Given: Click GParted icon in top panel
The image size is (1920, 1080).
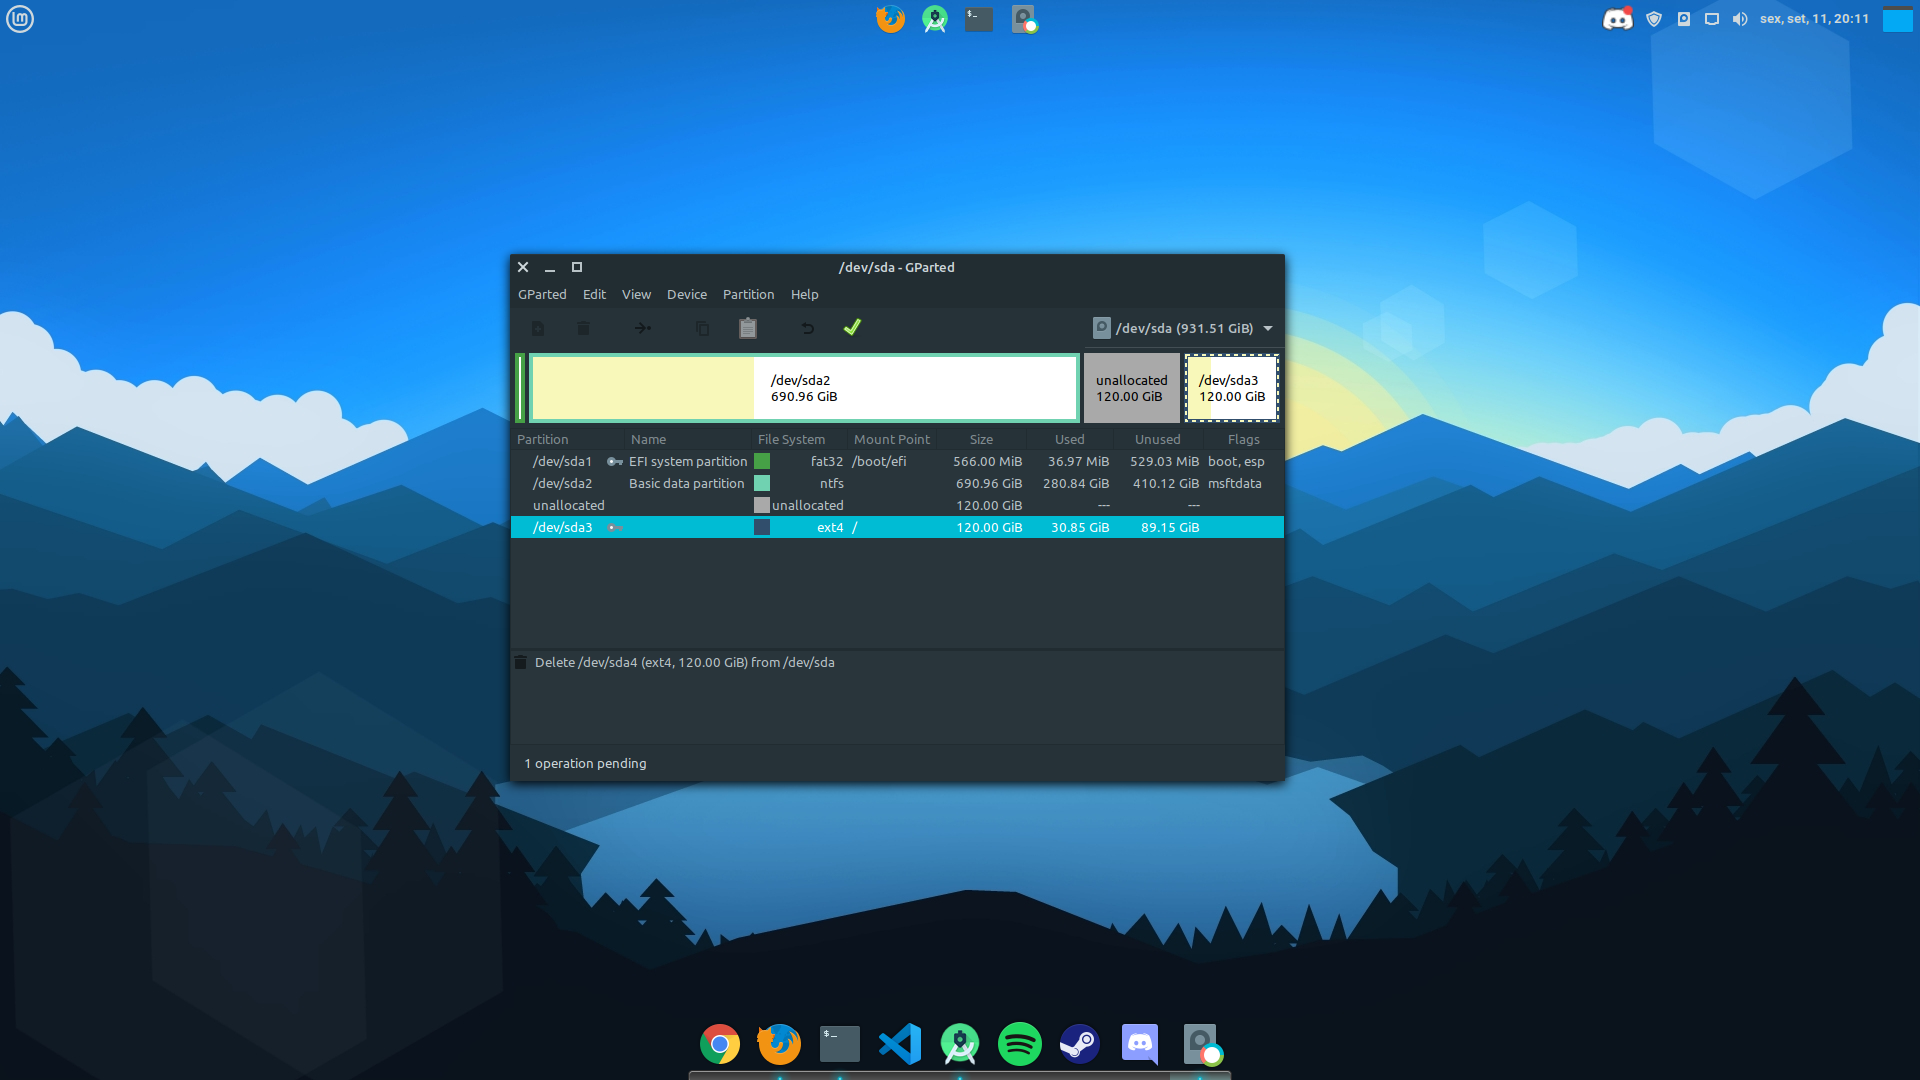Looking at the screenshot, I should click(x=1024, y=19).
